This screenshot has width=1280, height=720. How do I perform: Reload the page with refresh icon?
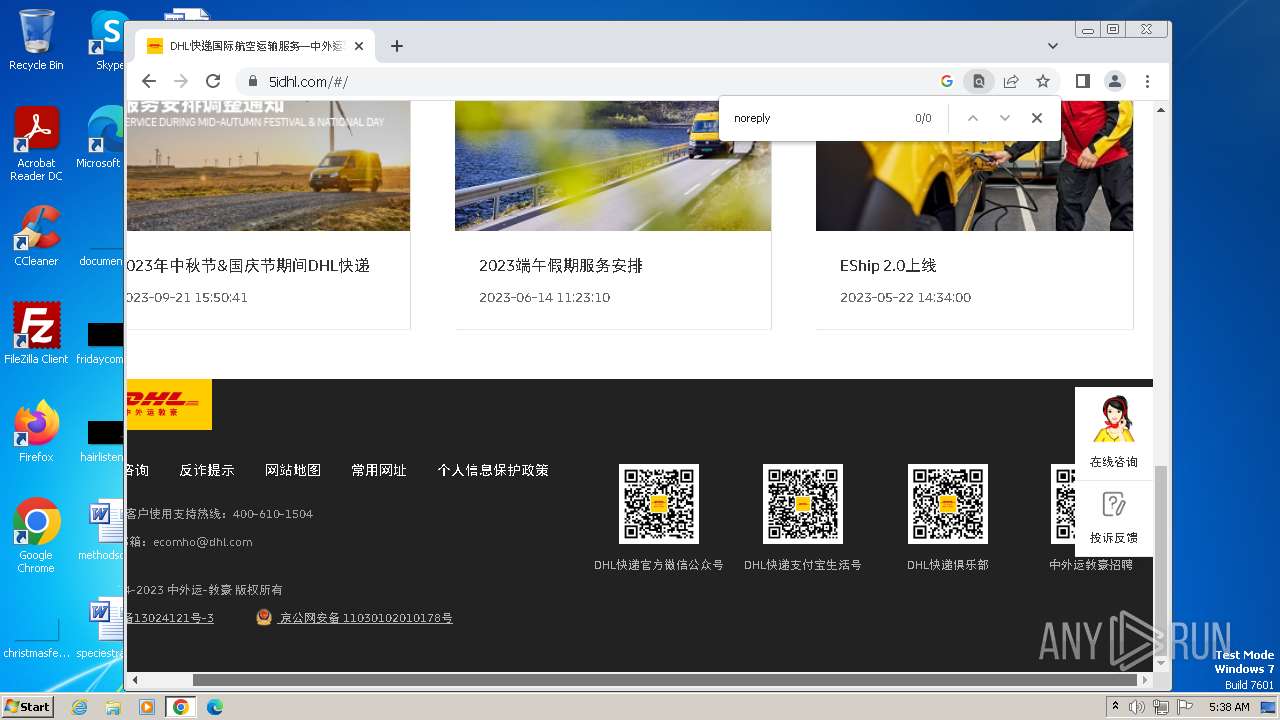213,82
